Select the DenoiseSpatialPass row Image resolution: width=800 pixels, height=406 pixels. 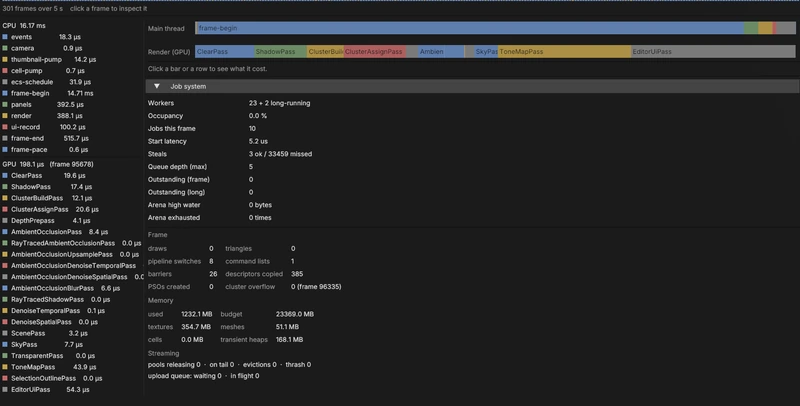[50, 322]
